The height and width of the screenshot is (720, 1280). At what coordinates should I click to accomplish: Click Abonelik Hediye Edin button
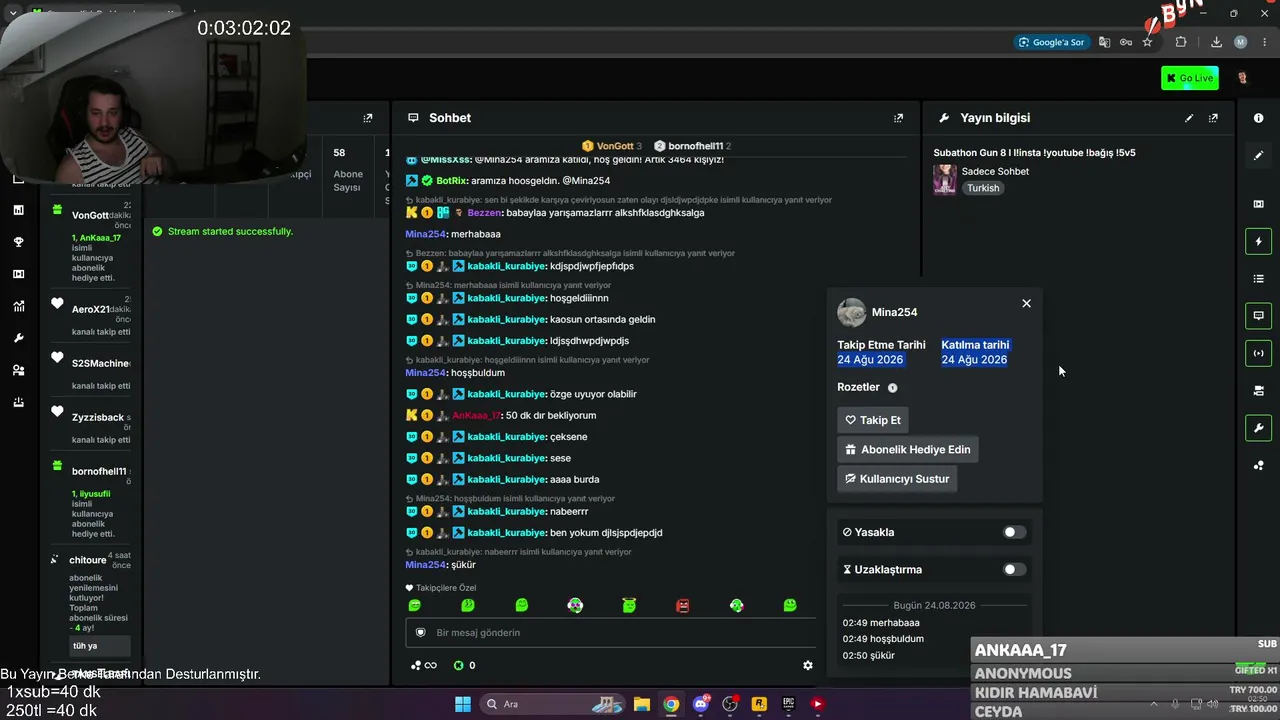908,449
